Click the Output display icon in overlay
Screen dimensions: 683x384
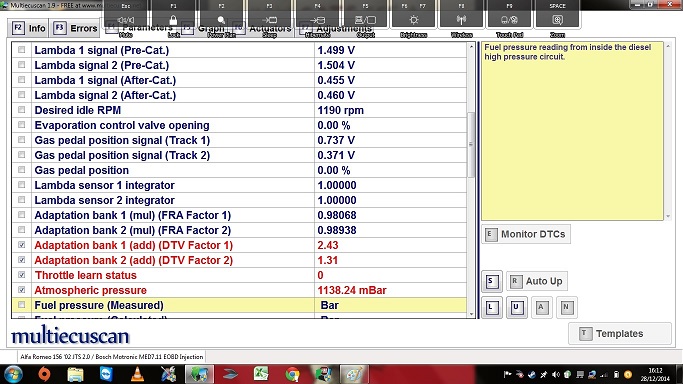coord(365,20)
